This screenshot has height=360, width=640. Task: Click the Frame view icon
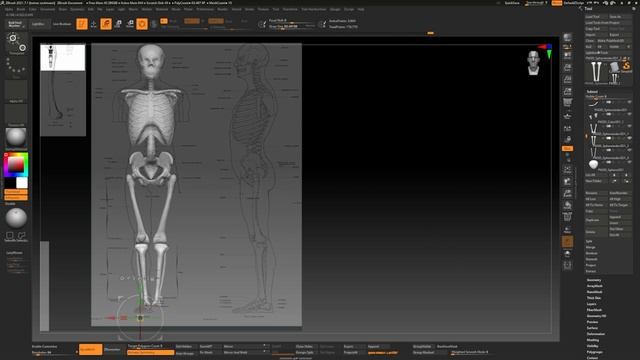click(x=567, y=169)
